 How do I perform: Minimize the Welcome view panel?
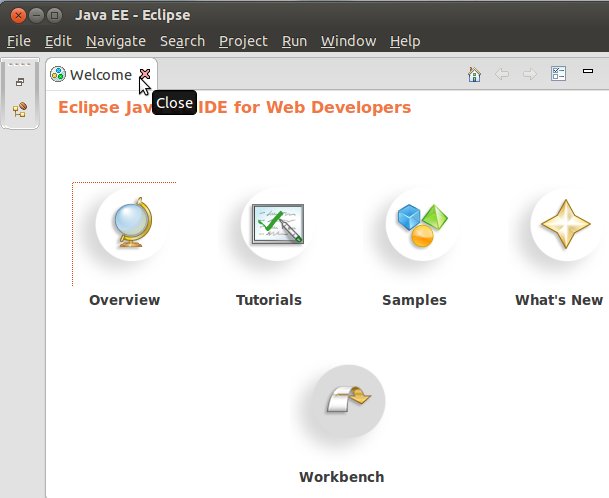[x=588, y=71]
